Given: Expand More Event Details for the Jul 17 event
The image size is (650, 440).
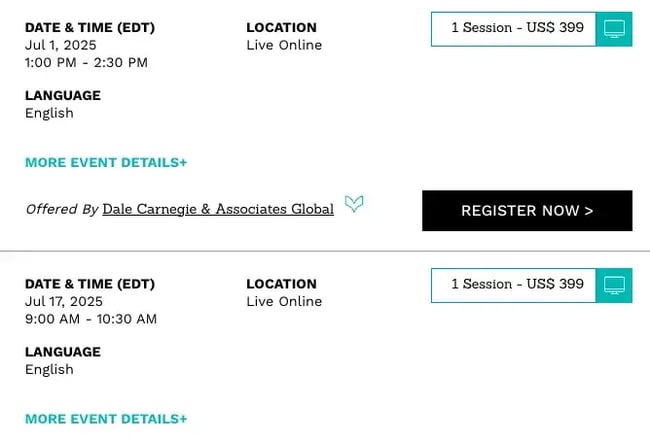Looking at the screenshot, I should pyautogui.click(x=106, y=419).
